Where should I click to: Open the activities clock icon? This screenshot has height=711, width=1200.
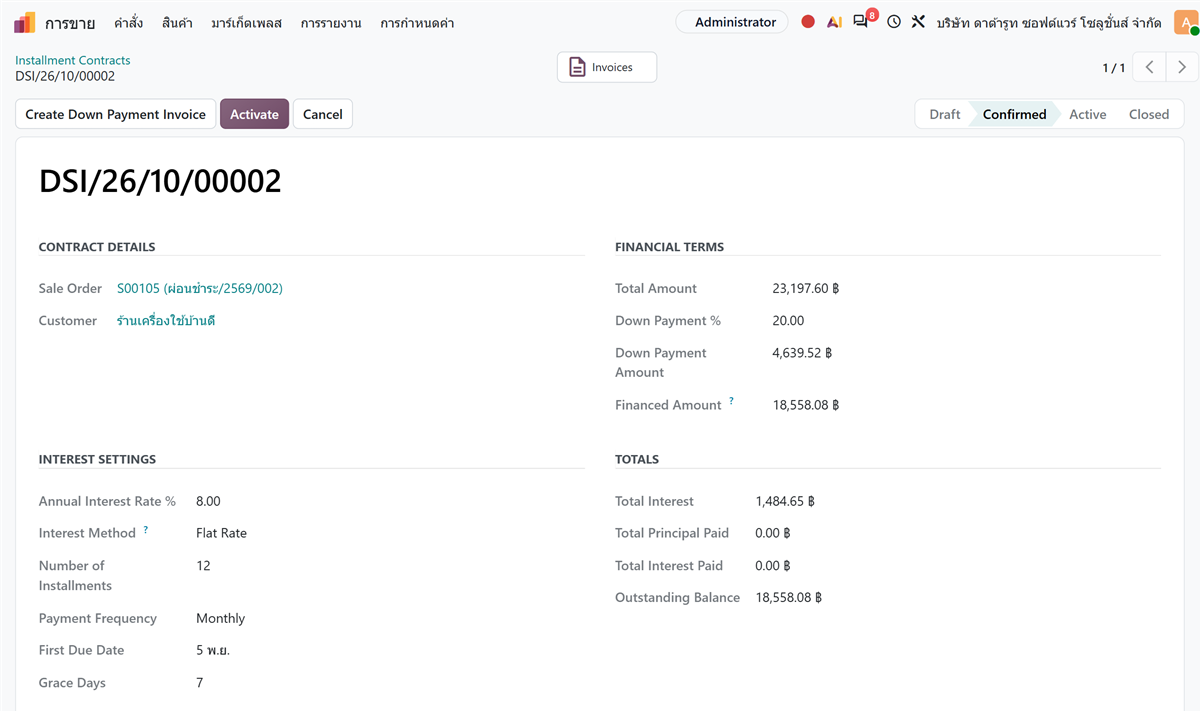pos(894,22)
